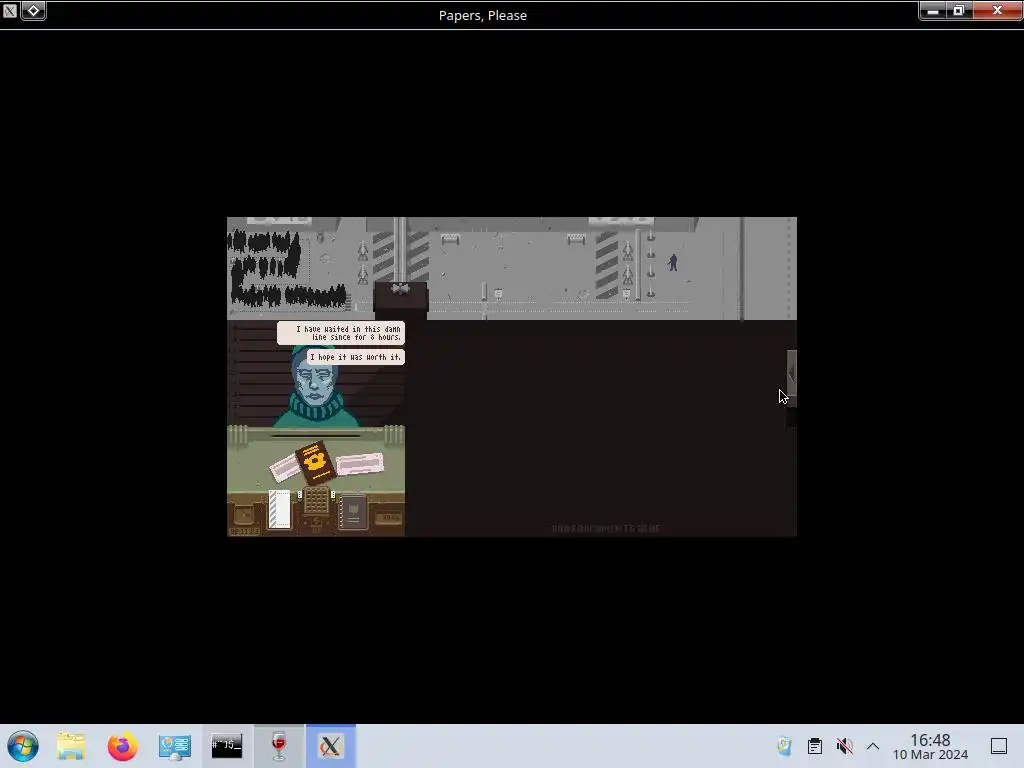Pick up the brown passport on the counter
Image resolution: width=1024 pixels, height=768 pixels.
(x=315, y=462)
